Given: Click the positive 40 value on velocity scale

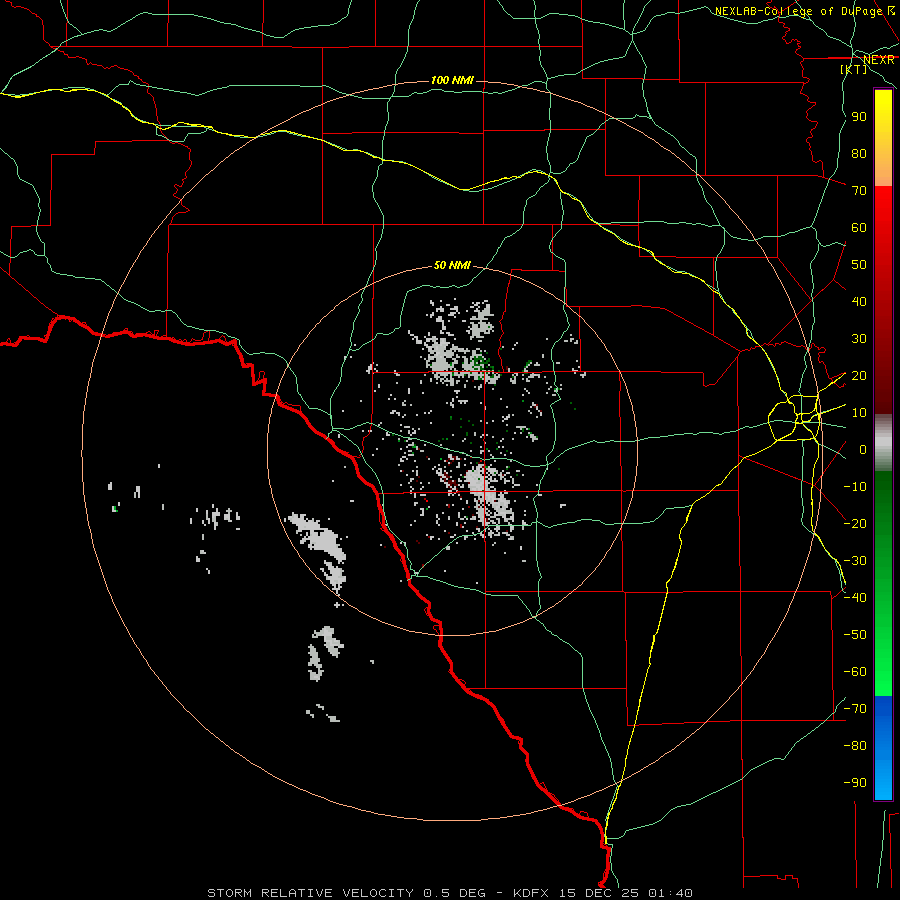Looking at the screenshot, I should click(x=859, y=302).
